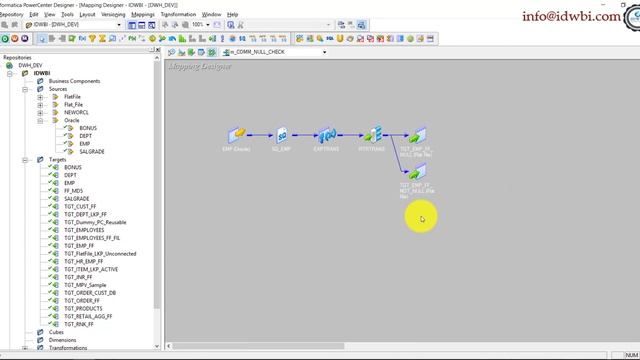The image size is (640, 360).
Task: Click the IDWBI folder icon in navigator
Action: point(25,73)
